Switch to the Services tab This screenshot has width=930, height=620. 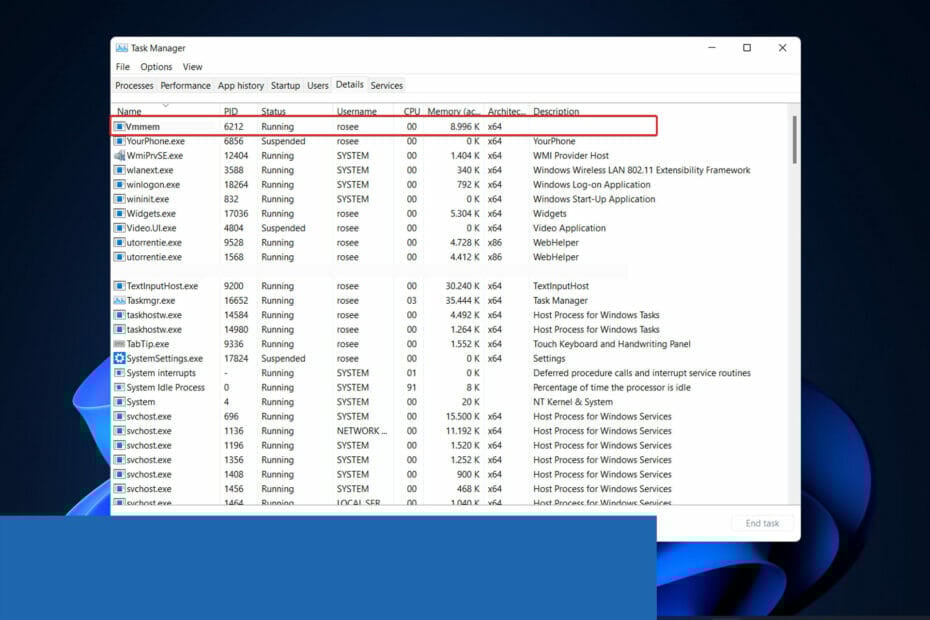click(386, 85)
